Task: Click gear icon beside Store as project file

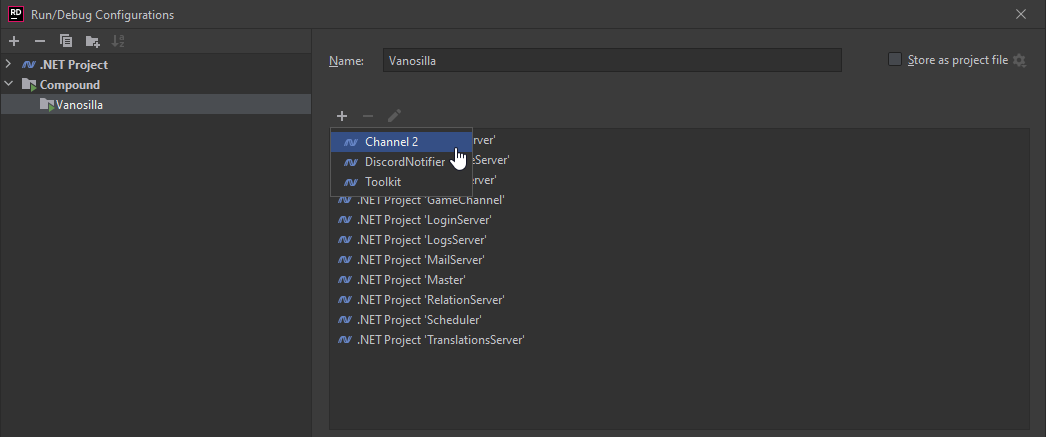Action: pos(1020,60)
